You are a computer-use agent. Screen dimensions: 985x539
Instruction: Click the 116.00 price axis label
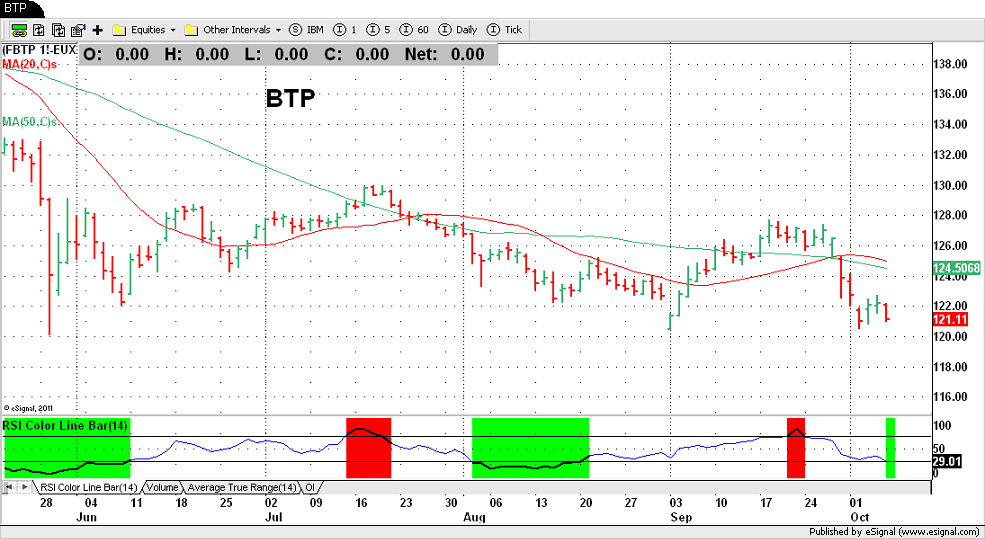pyautogui.click(x=950, y=397)
